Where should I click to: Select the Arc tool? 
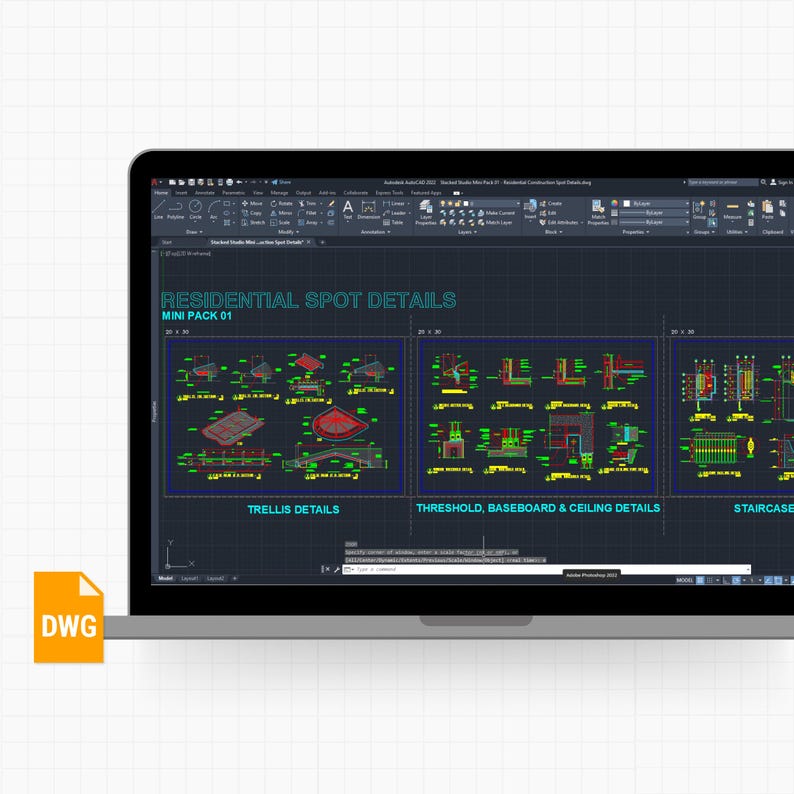tap(214, 207)
